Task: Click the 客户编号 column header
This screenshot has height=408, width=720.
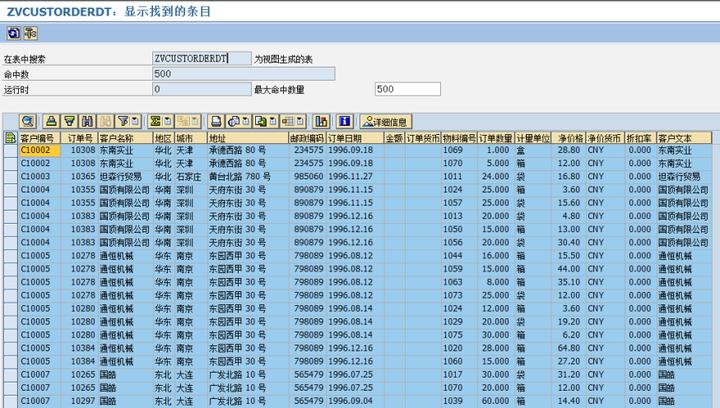Action: (39, 138)
